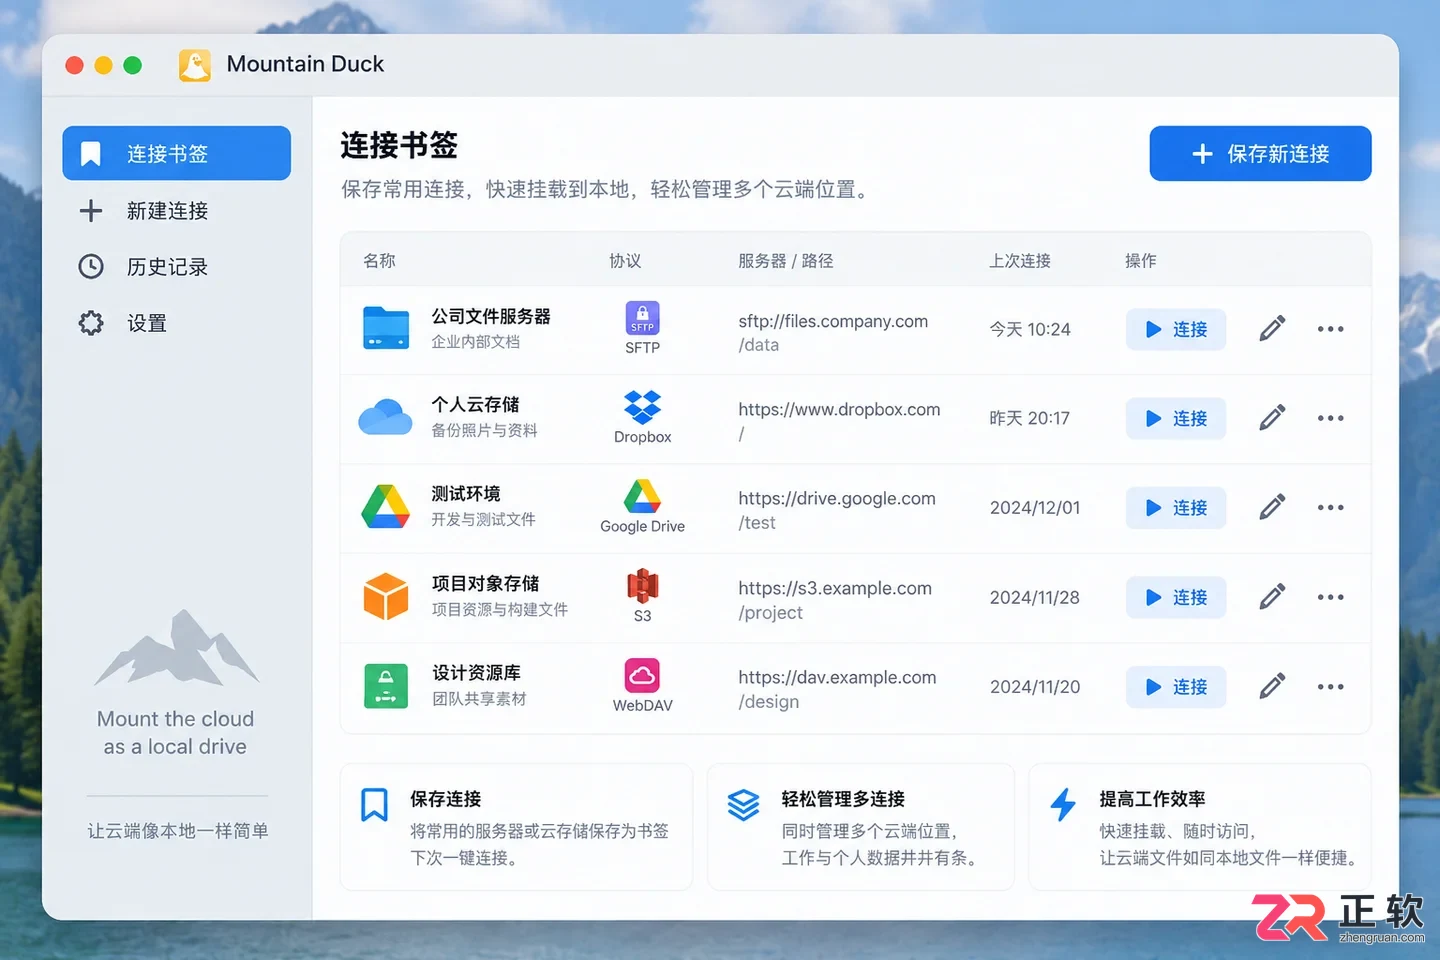The width and height of the screenshot is (1440, 960).
Task: Edit the 公司文件服务器 bookmark with the pencil icon
Action: pyautogui.click(x=1272, y=328)
